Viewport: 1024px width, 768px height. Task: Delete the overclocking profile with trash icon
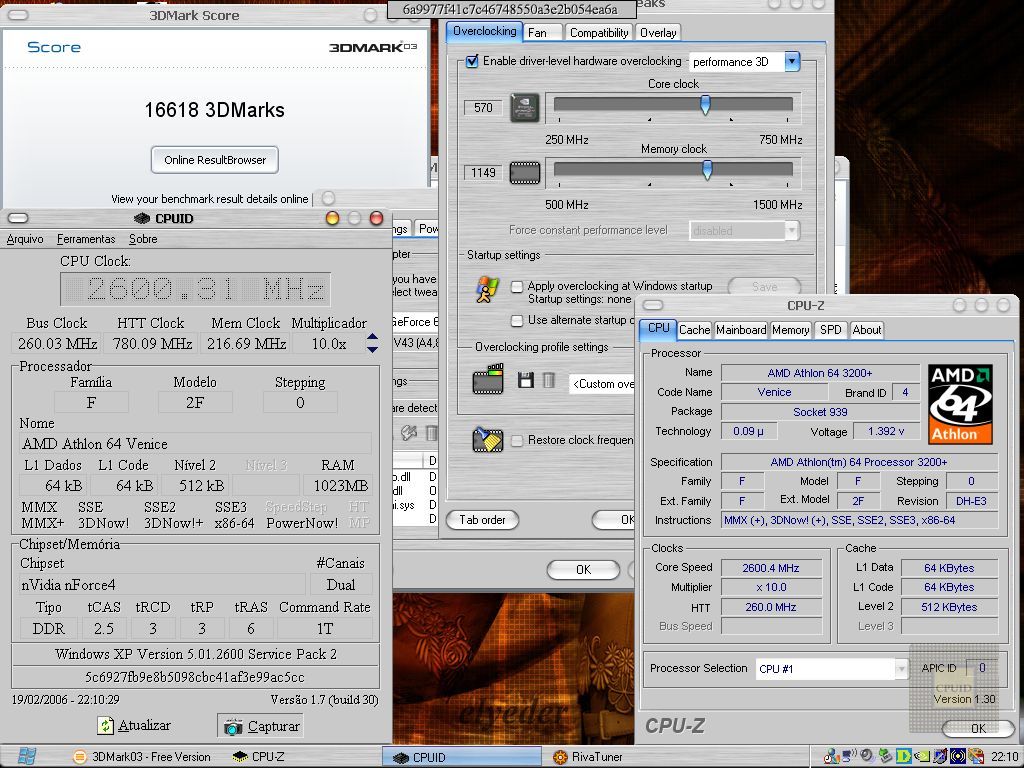click(x=549, y=380)
